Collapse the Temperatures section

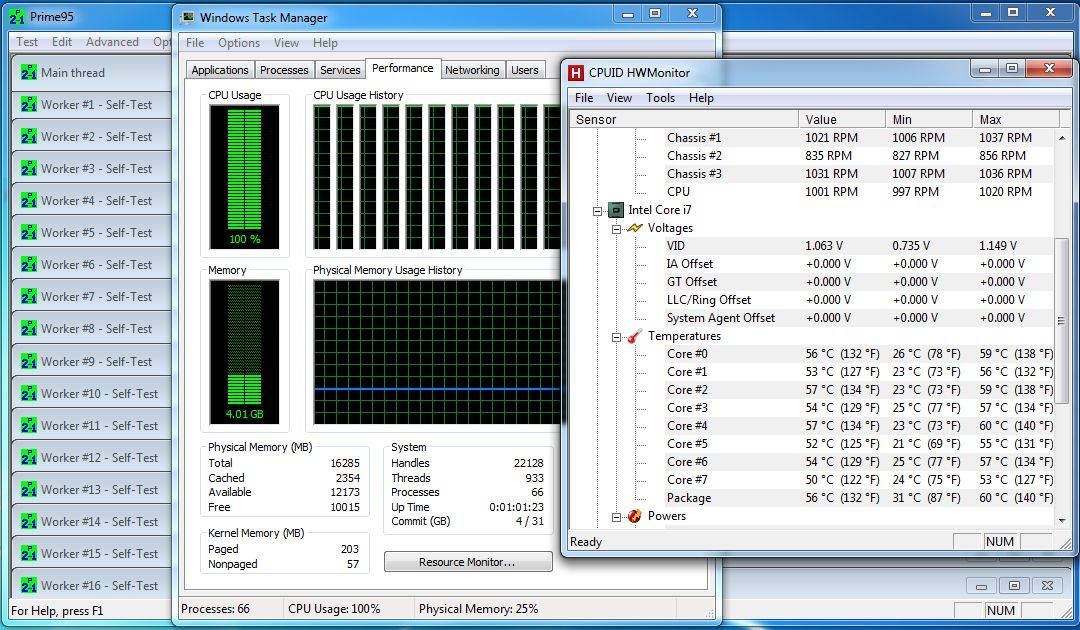tap(617, 337)
